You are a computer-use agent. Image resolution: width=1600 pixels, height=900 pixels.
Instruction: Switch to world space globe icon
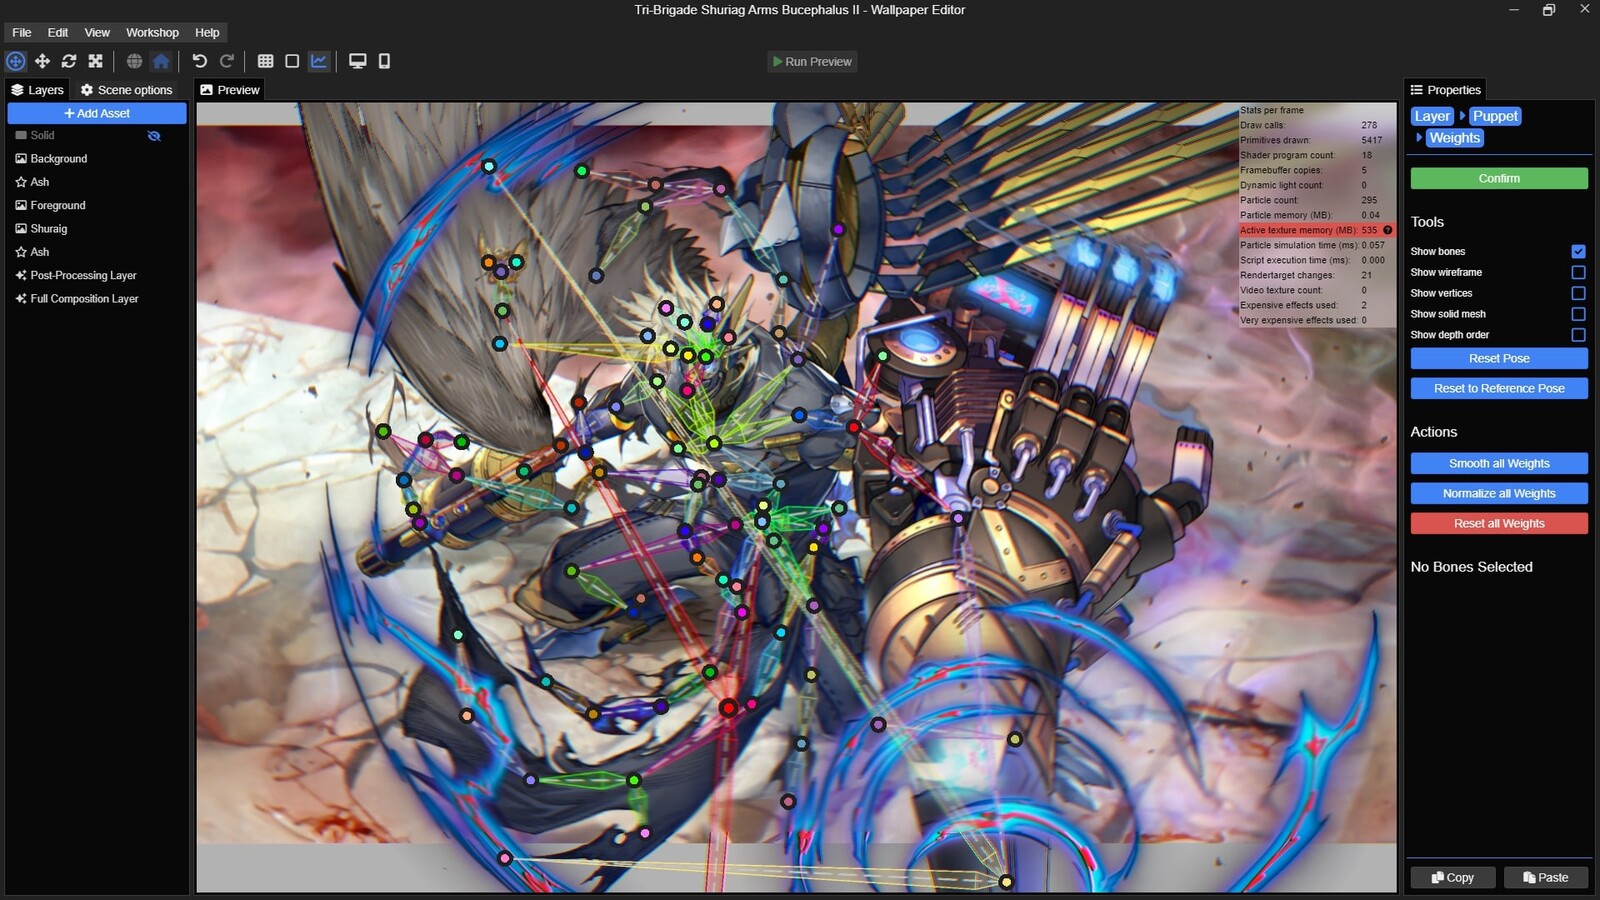[134, 61]
